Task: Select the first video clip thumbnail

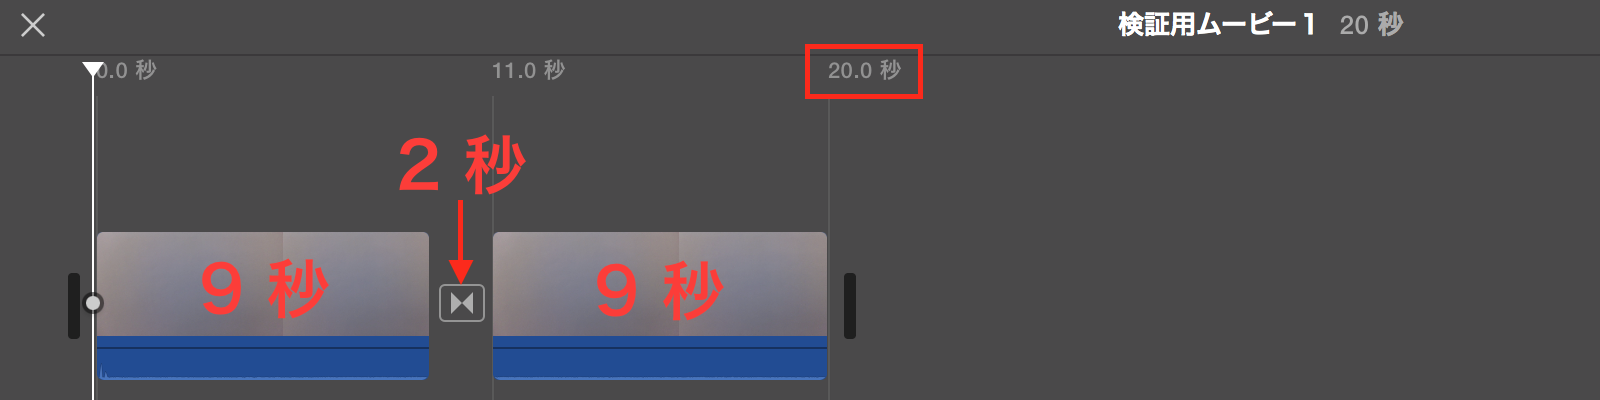Action: [x=263, y=284]
